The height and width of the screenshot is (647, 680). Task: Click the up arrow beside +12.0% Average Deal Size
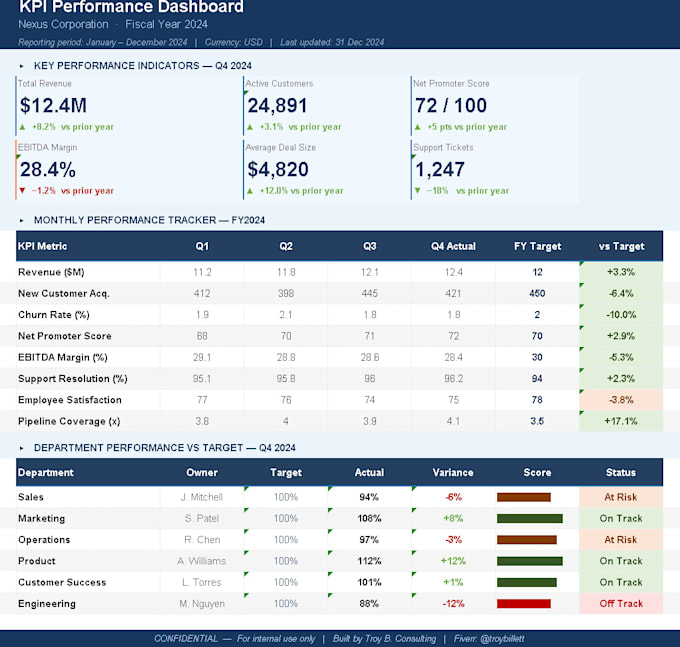(x=250, y=191)
